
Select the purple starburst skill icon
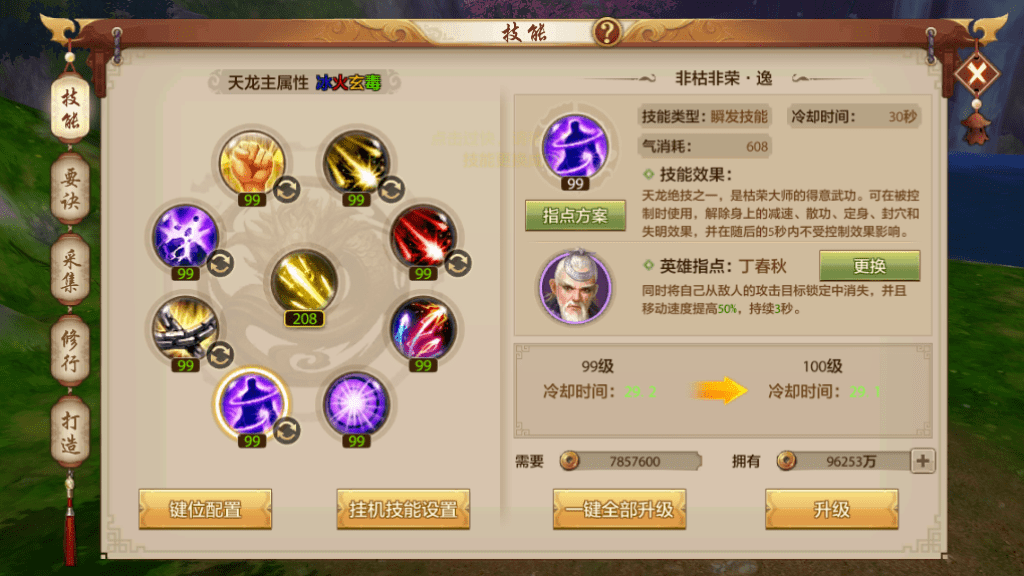[356, 404]
